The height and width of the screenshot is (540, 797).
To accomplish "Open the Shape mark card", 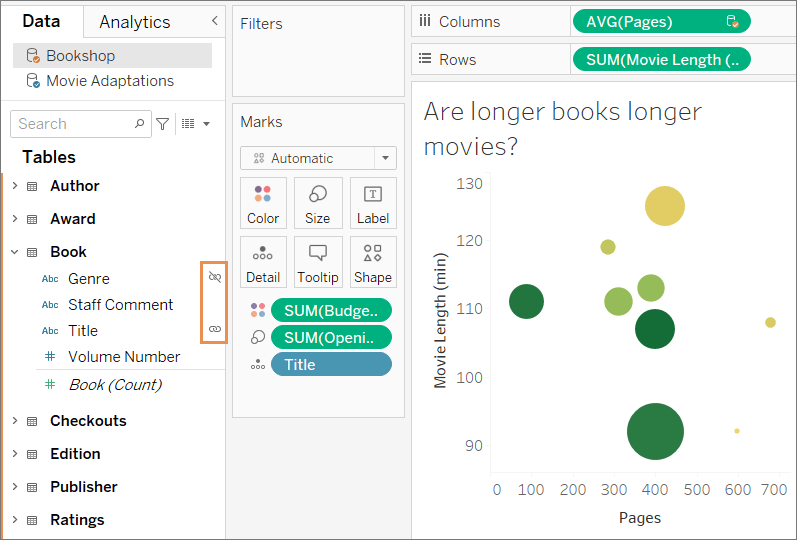I will tap(373, 262).
